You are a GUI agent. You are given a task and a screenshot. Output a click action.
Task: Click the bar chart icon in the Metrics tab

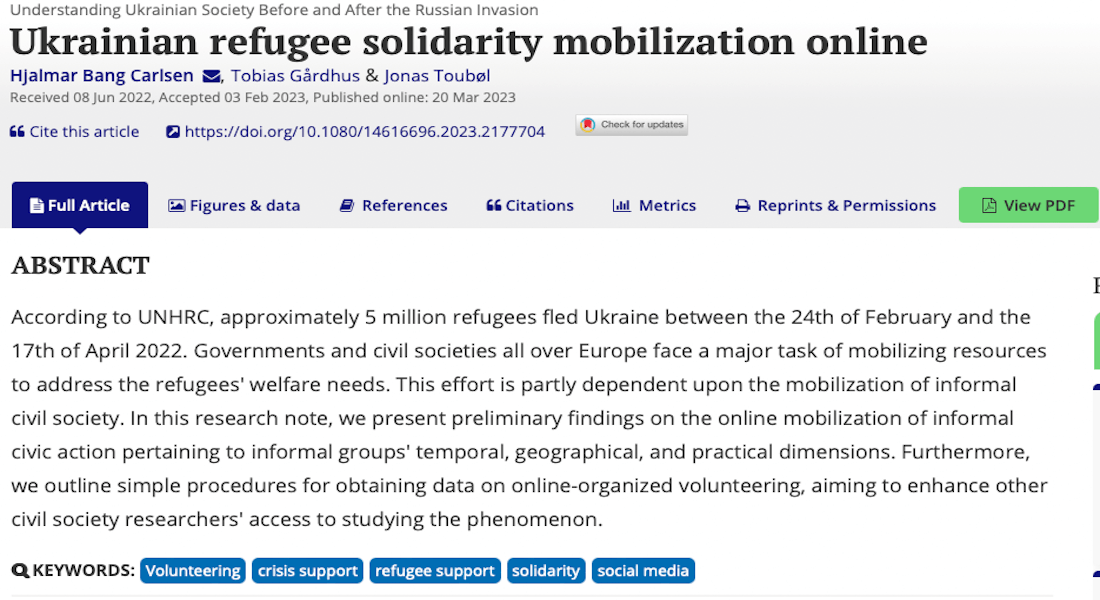622,206
